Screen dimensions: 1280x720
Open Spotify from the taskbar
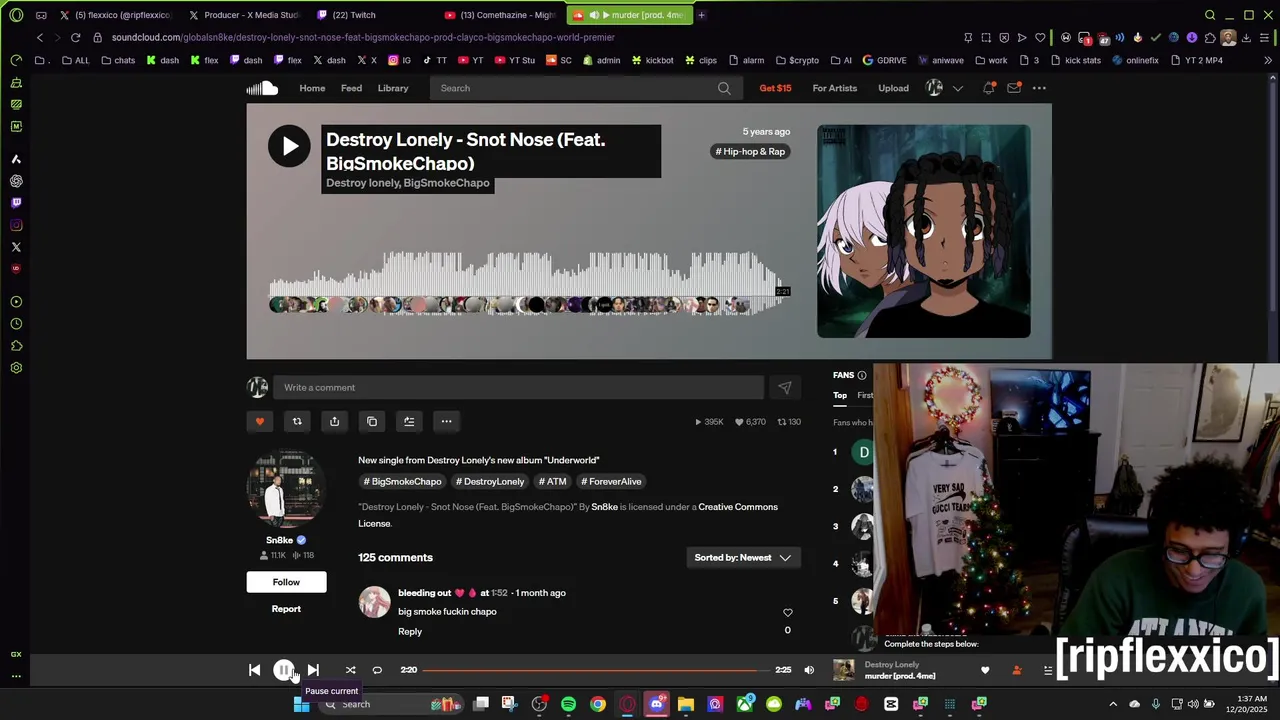[x=568, y=704]
